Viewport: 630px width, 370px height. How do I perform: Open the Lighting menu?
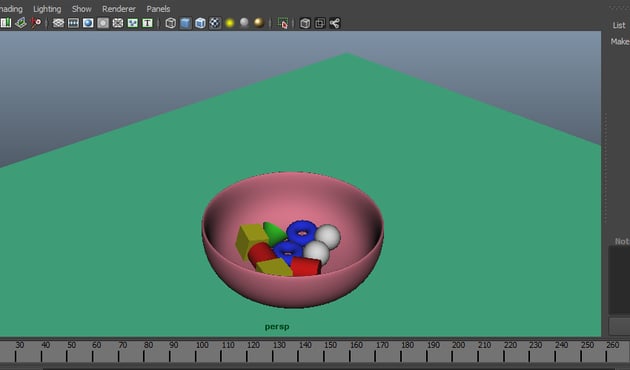tap(47, 9)
